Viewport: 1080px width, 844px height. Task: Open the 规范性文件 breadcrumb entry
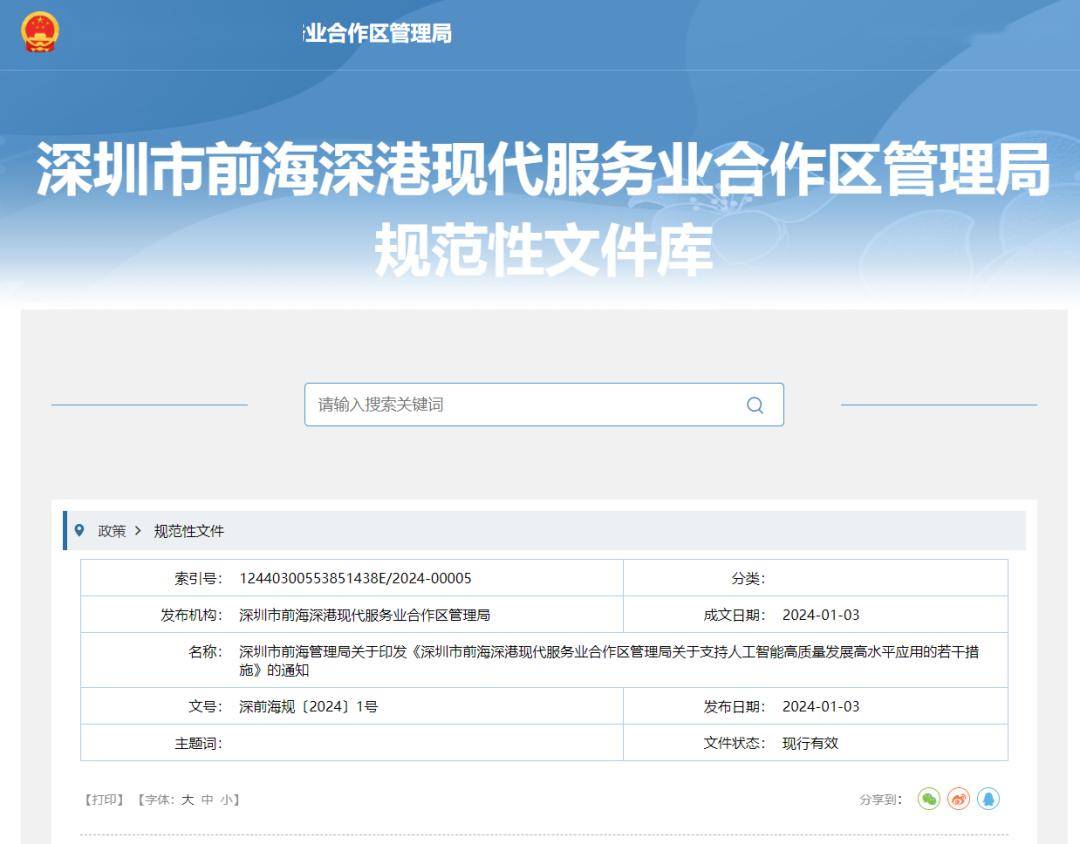186,531
